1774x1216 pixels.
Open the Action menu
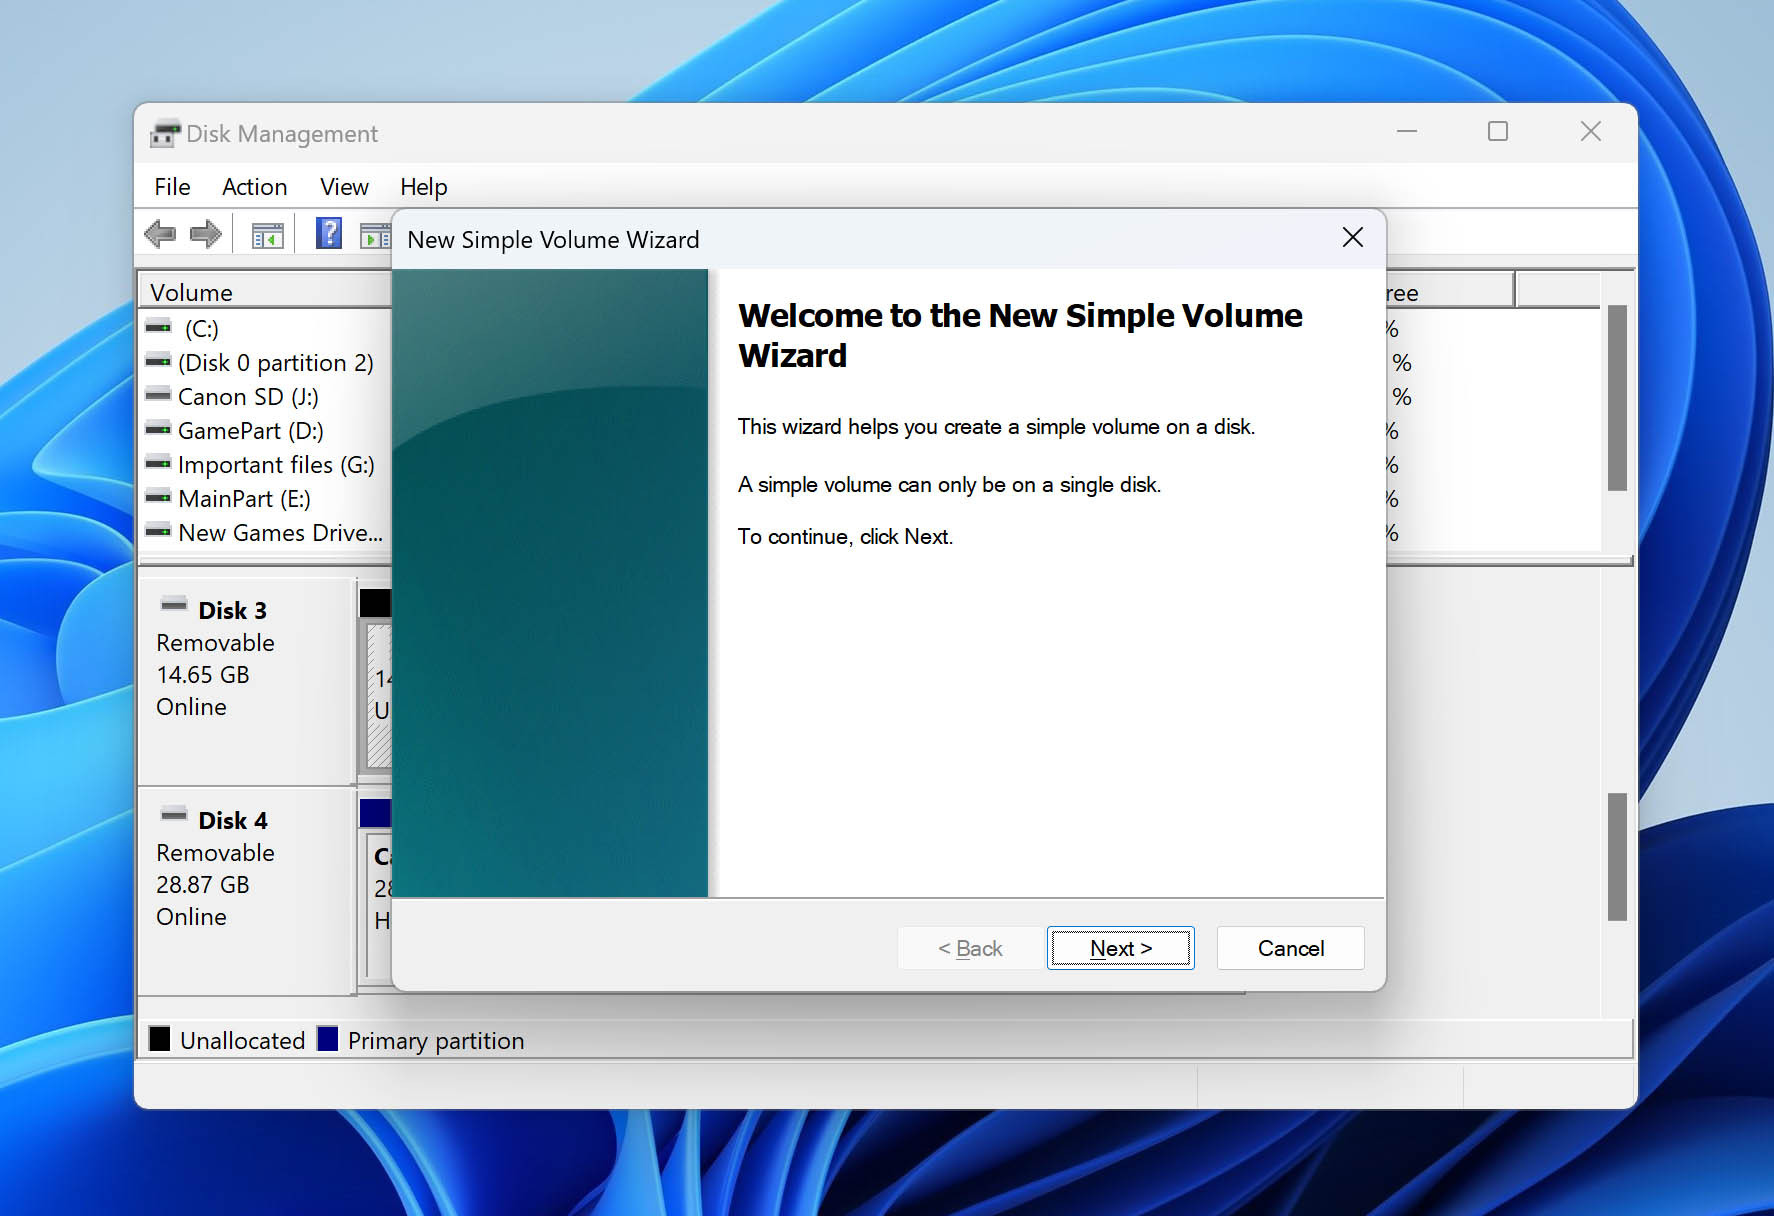click(x=254, y=187)
